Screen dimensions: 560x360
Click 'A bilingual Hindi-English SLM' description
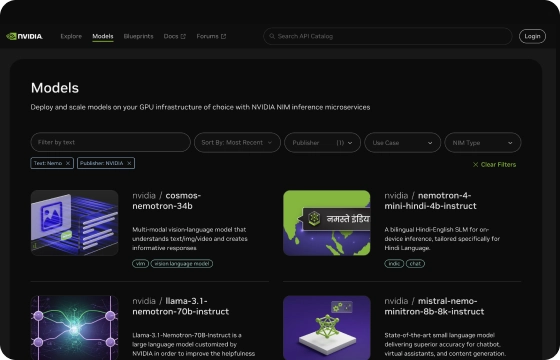(x=442, y=239)
